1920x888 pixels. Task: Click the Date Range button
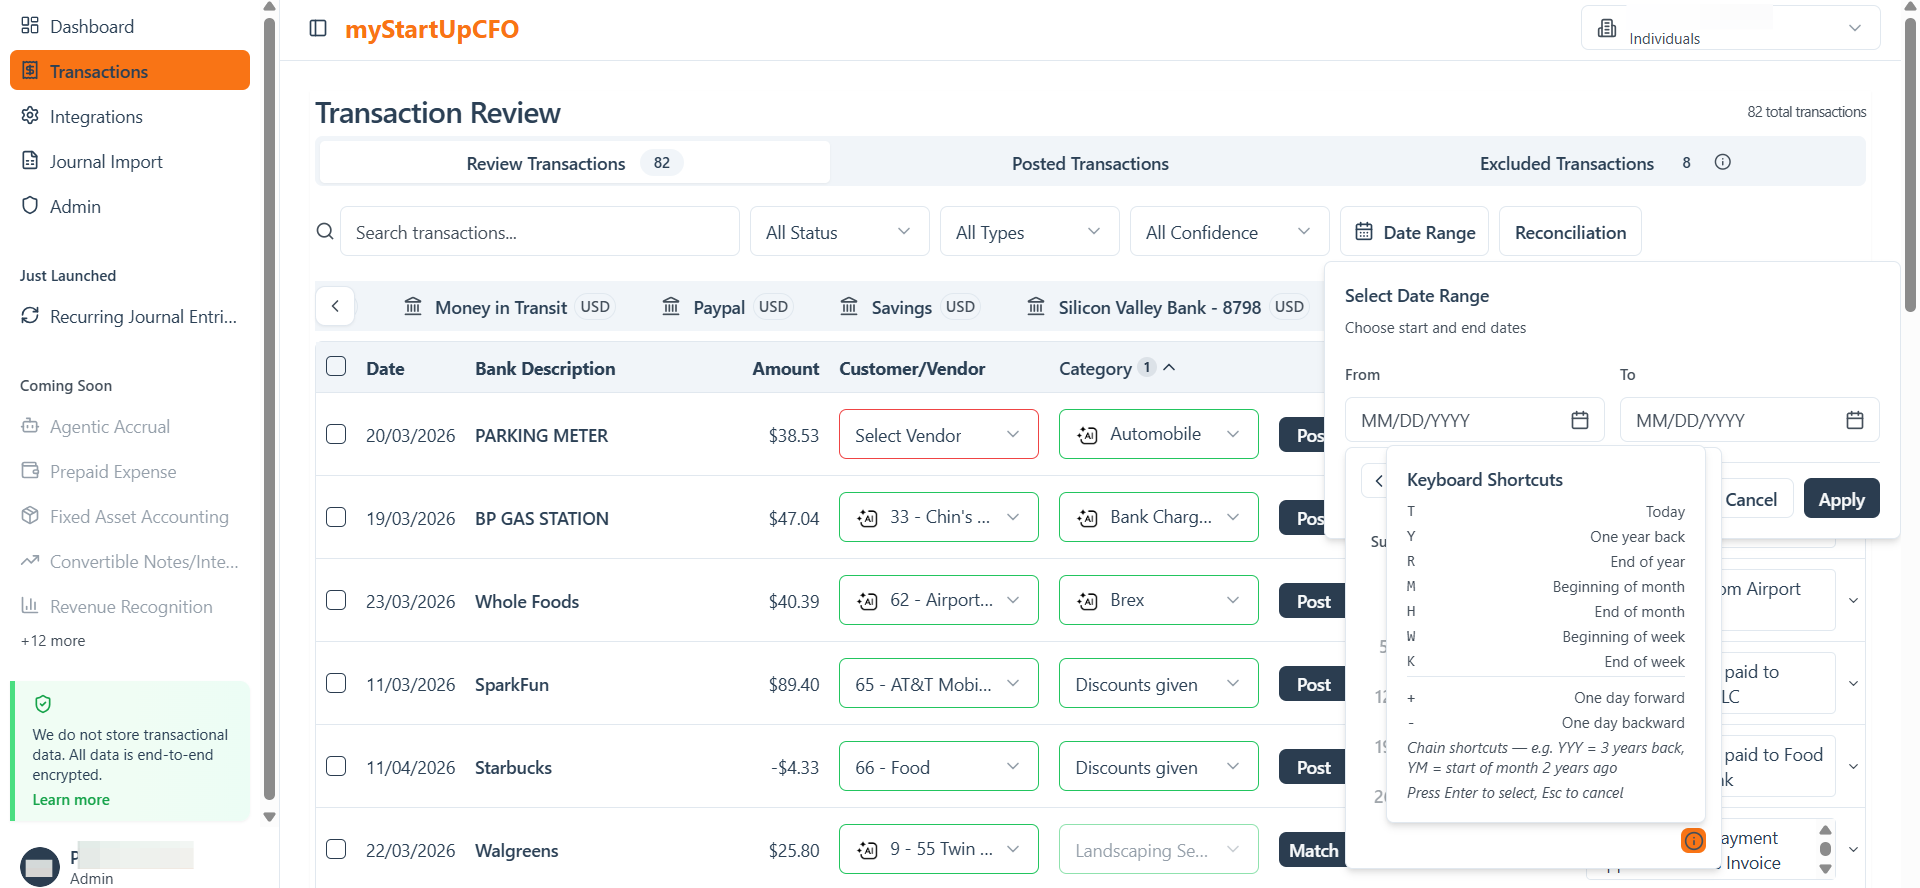click(1414, 232)
